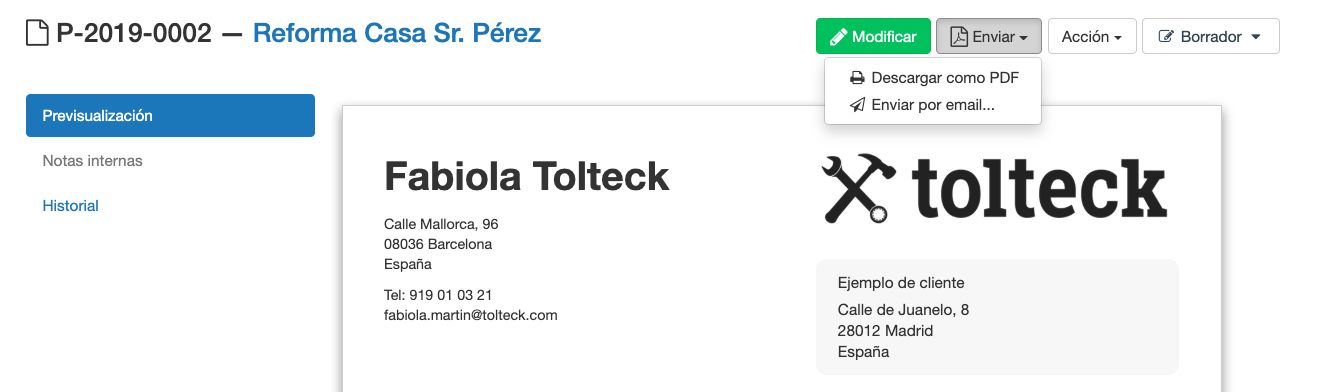
Task: Click the paper plane icon for Enviar por email
Action: click(857, 104)
